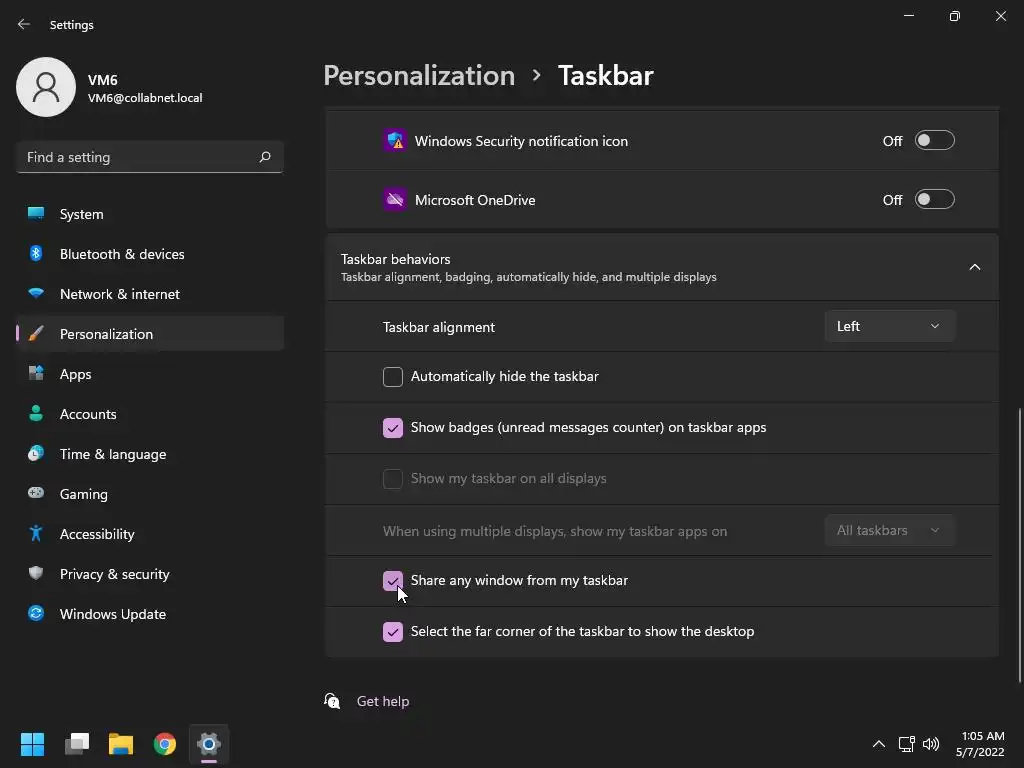The image size is (1024, 768).
Task: Open File Explorer from the taskbar
Action: (x=121, y=744)
